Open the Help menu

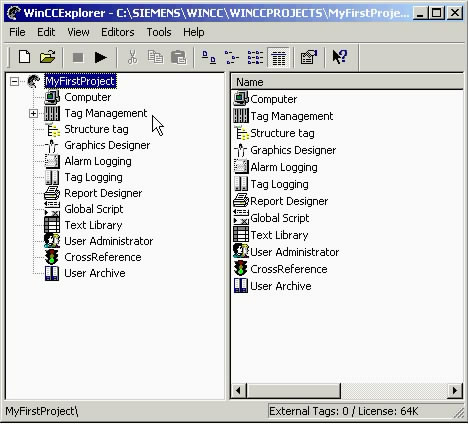coord(194,32)
